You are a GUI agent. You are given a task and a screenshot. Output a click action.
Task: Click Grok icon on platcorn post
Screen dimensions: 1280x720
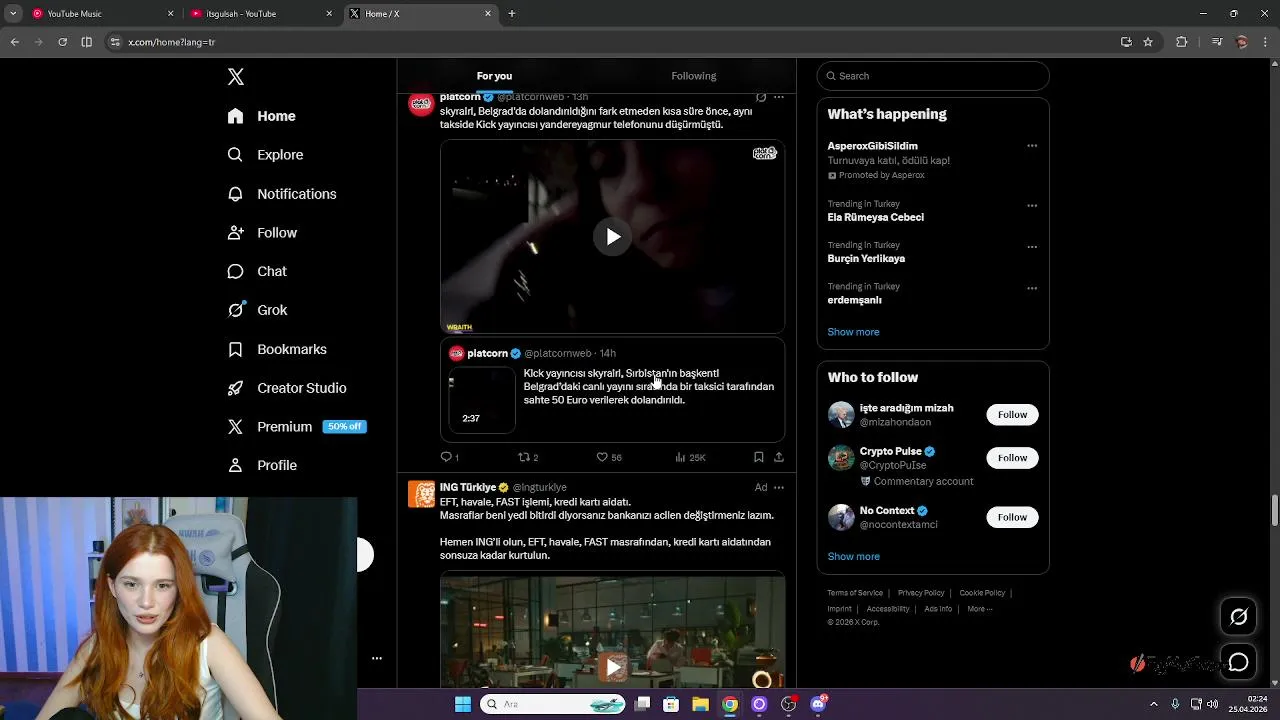point(761,97)
